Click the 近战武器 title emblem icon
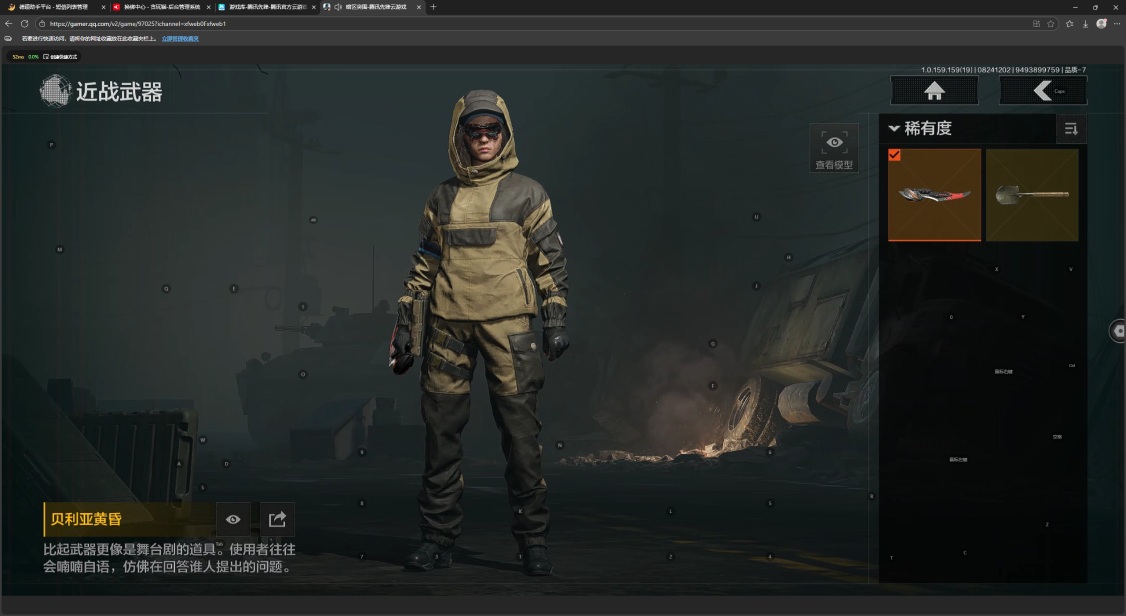The image size is (1126, 616). click(55, 91)
